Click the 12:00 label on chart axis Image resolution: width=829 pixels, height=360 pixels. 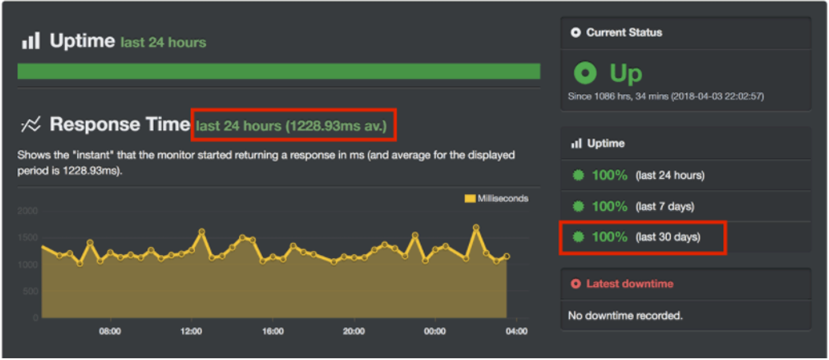click(x=191, y=332)
